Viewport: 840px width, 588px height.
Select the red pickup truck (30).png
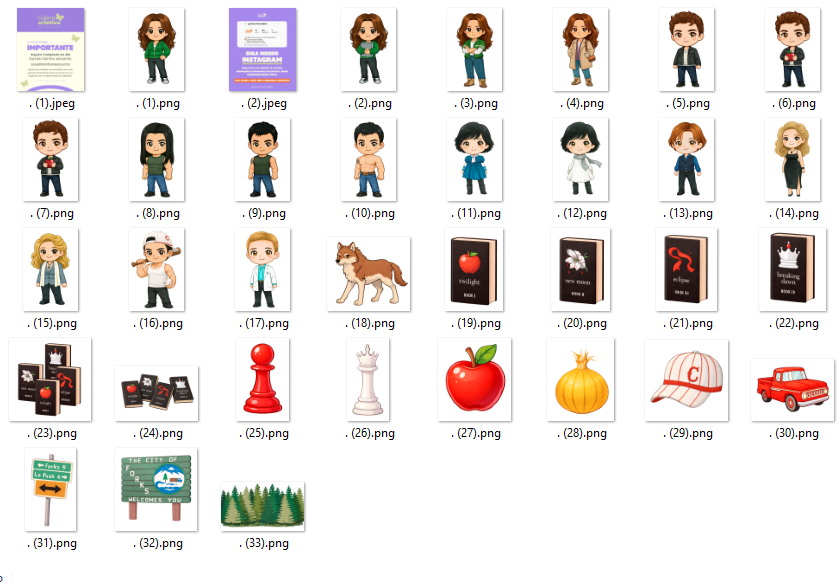[793, 390]
